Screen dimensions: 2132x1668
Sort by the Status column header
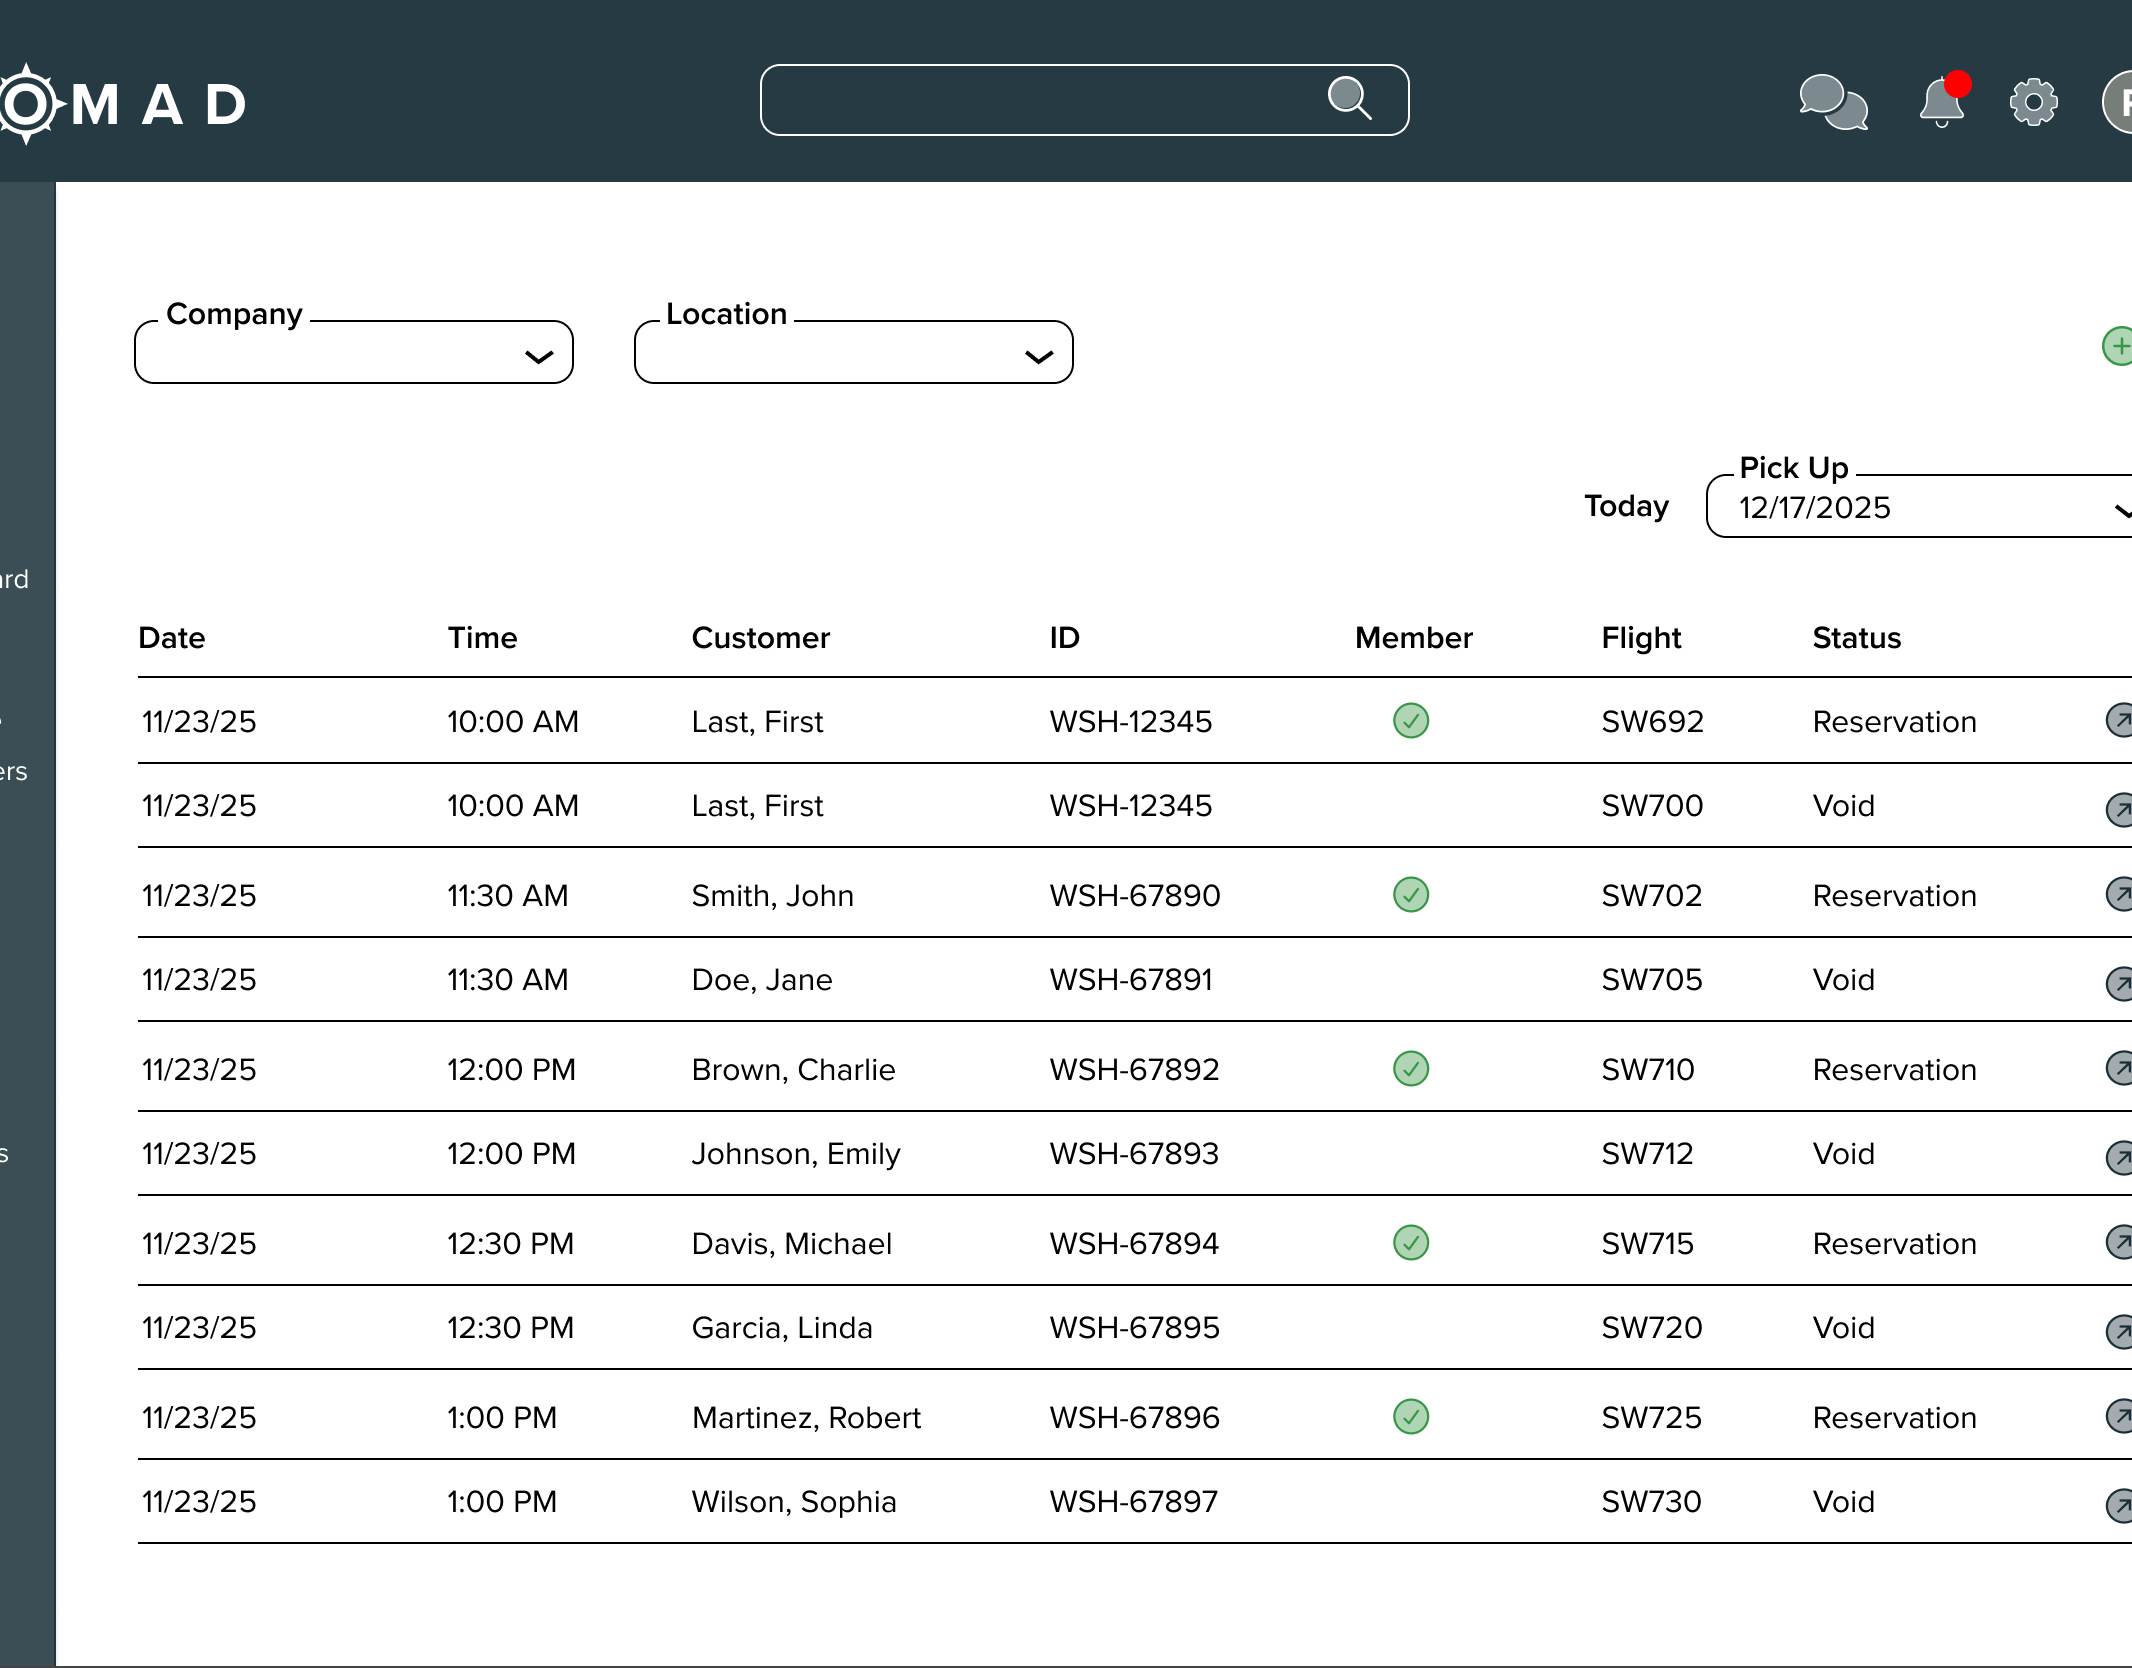coord(1856,638)
